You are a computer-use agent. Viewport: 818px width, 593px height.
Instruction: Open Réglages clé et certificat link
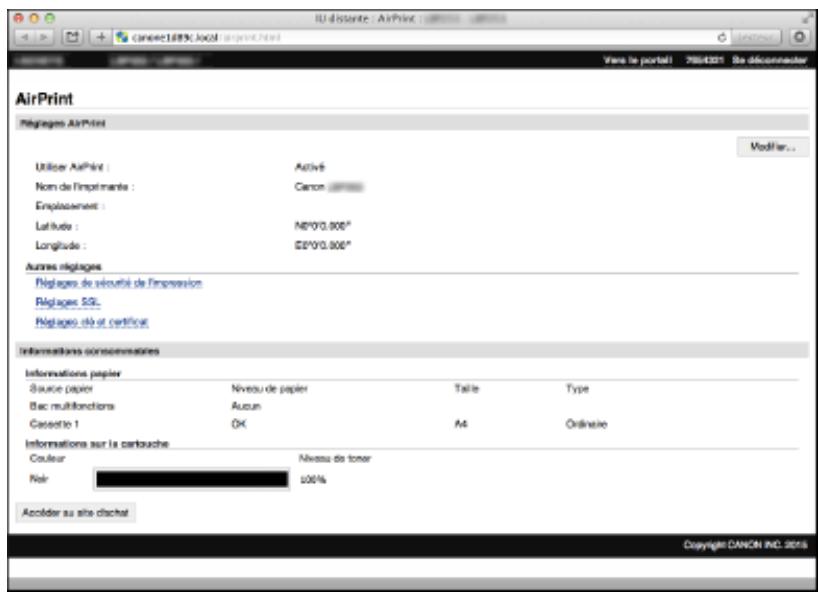pyautogui.click(x=92, y=322)
